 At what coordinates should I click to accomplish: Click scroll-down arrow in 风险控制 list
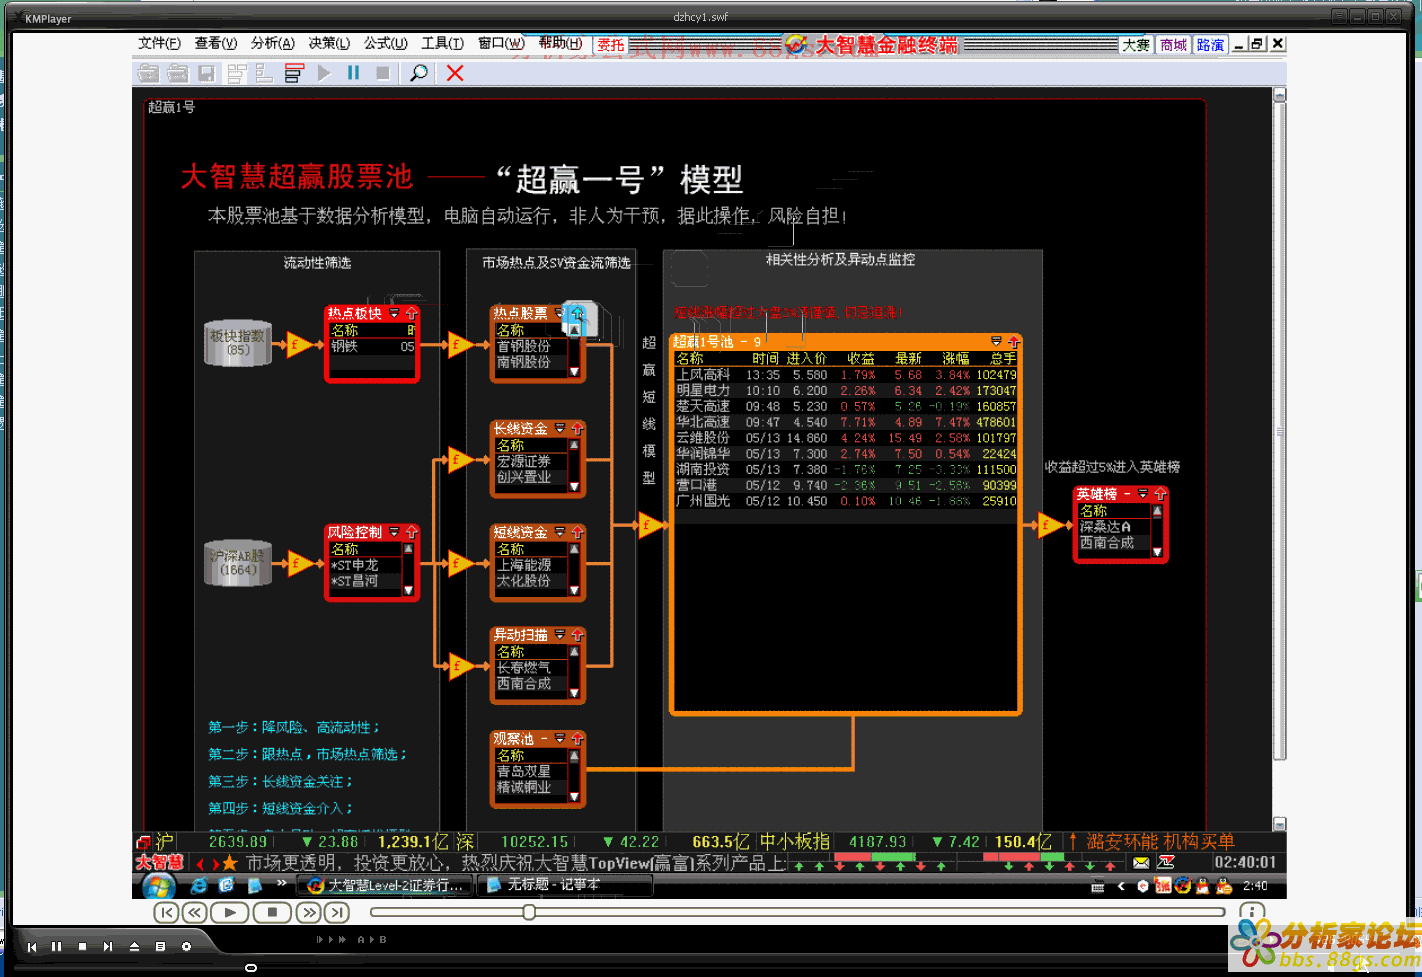pos(408,590)
